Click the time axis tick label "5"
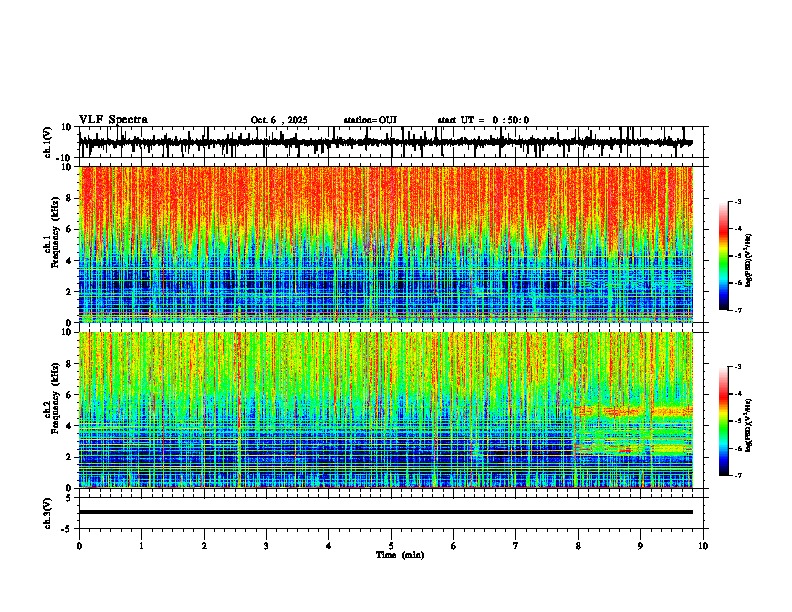 click(x=391, y=546)
